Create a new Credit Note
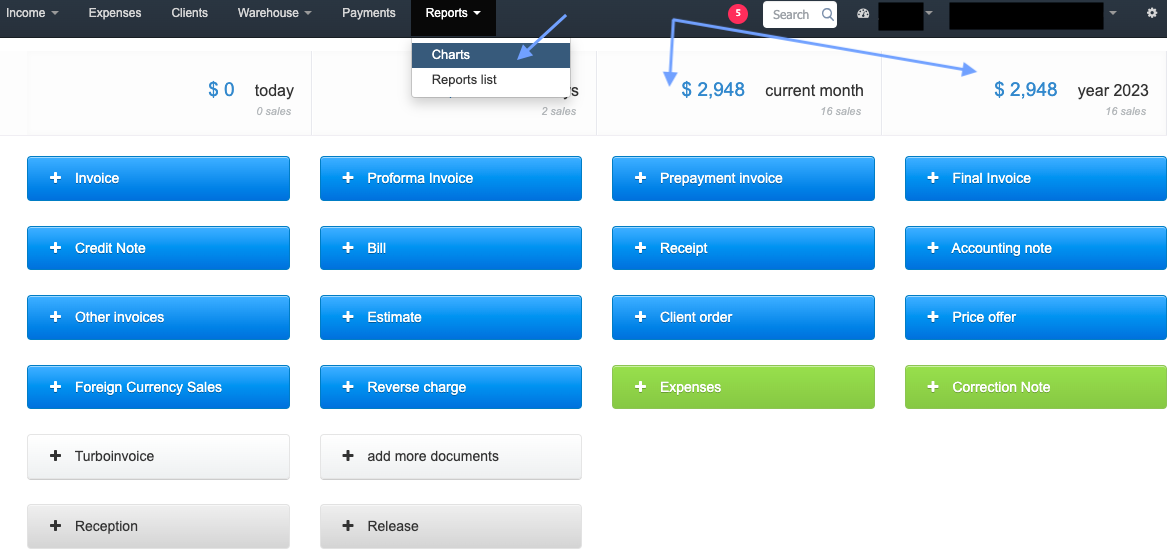Screen dimensions: 1167x556 click(x=158, y=248)
